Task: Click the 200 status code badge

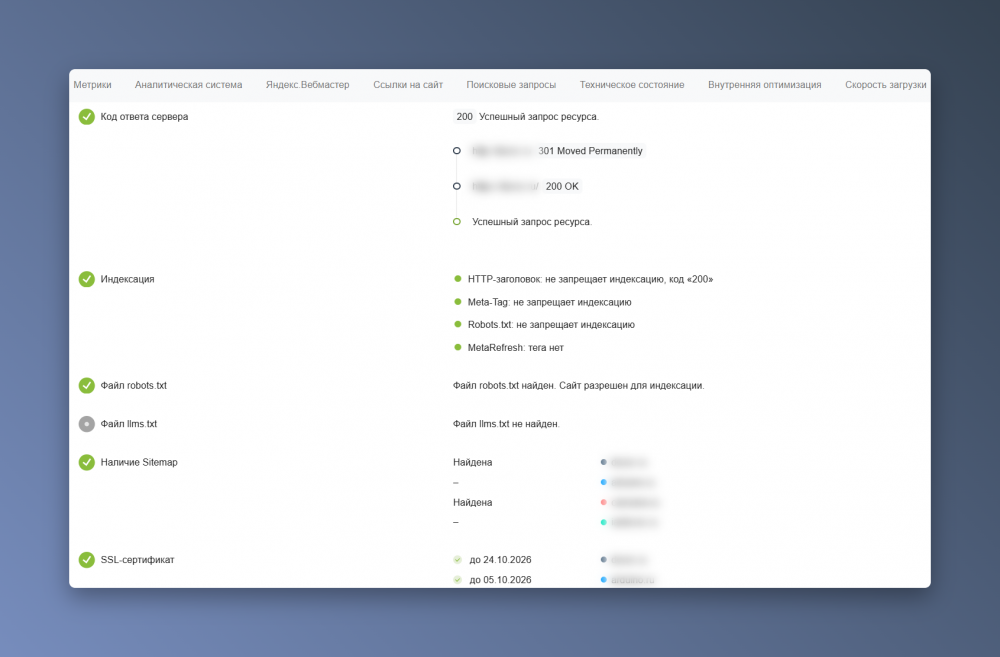Action: 464,117
